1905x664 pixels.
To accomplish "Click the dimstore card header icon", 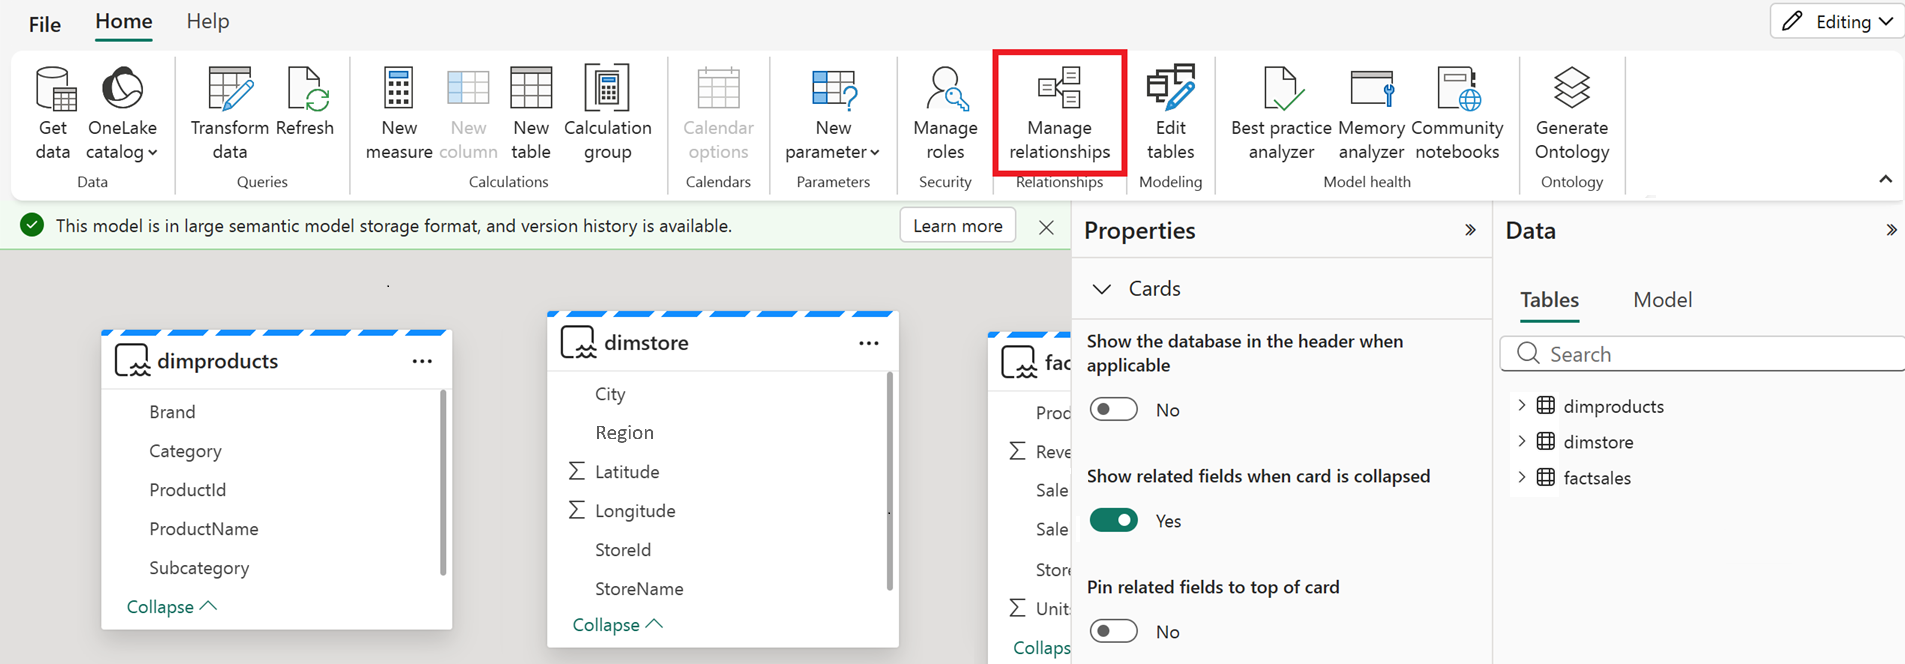I will coord(578,343).
